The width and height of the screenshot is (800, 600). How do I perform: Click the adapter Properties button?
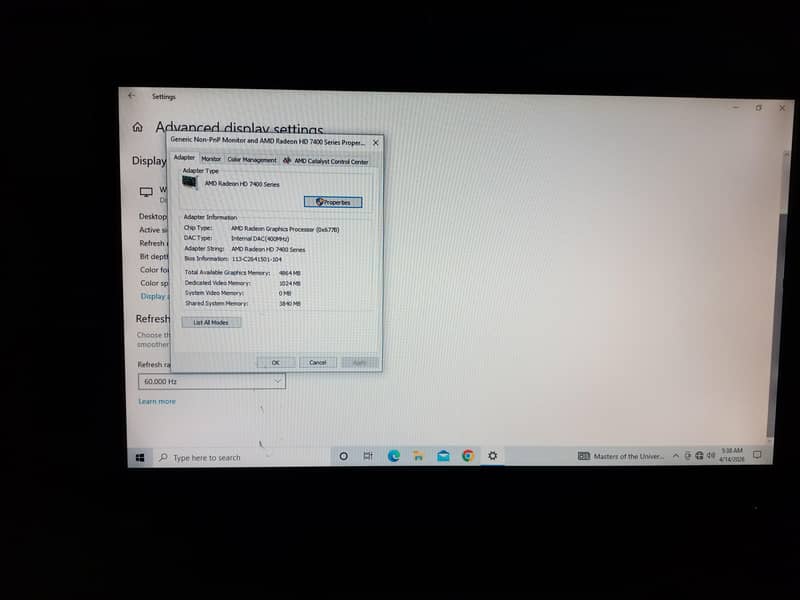pyautogui.click(x=333, y=202)
